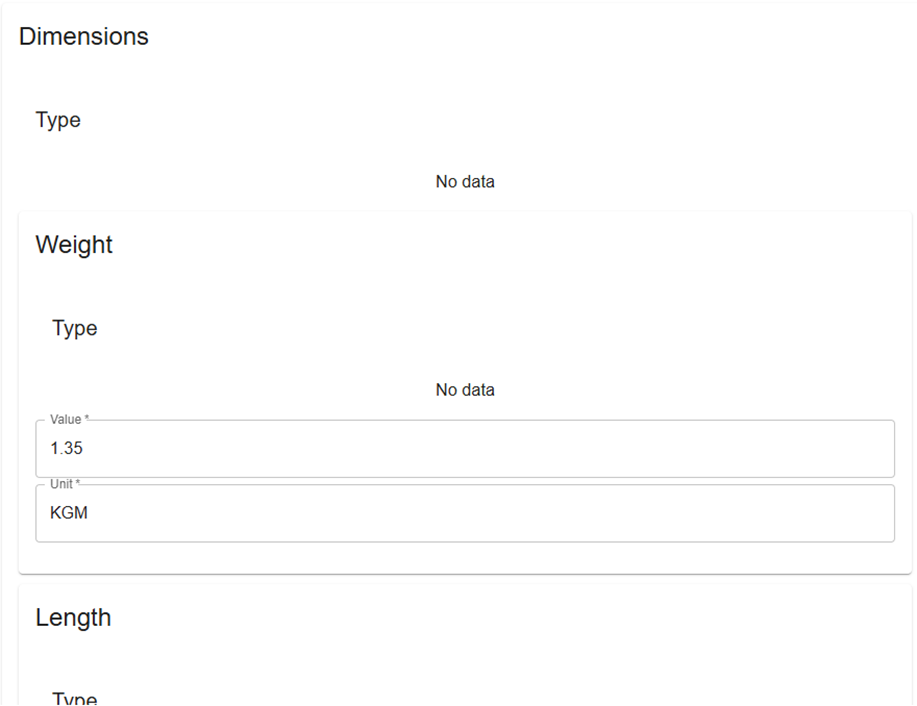Click the Unit field's floating label
The height and width of the screenshot is (706, 917).
tap(62, 484)
